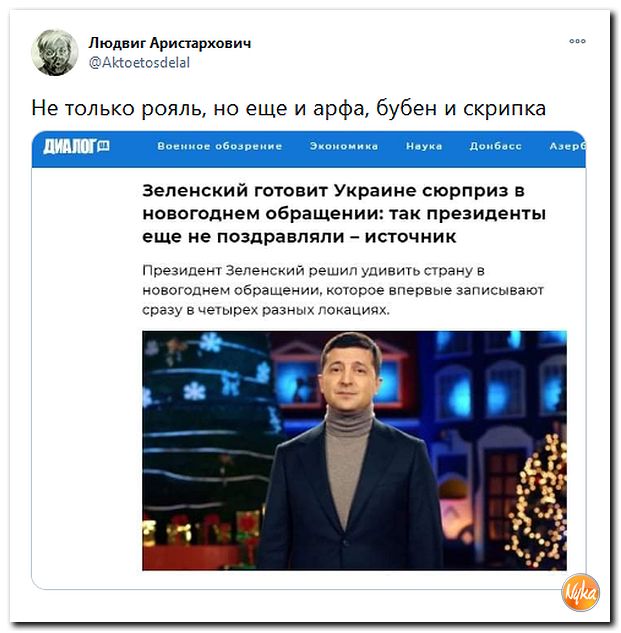Click the article summary paragraph text
Viewport: 621px width, 633px height.
[343, 290]
